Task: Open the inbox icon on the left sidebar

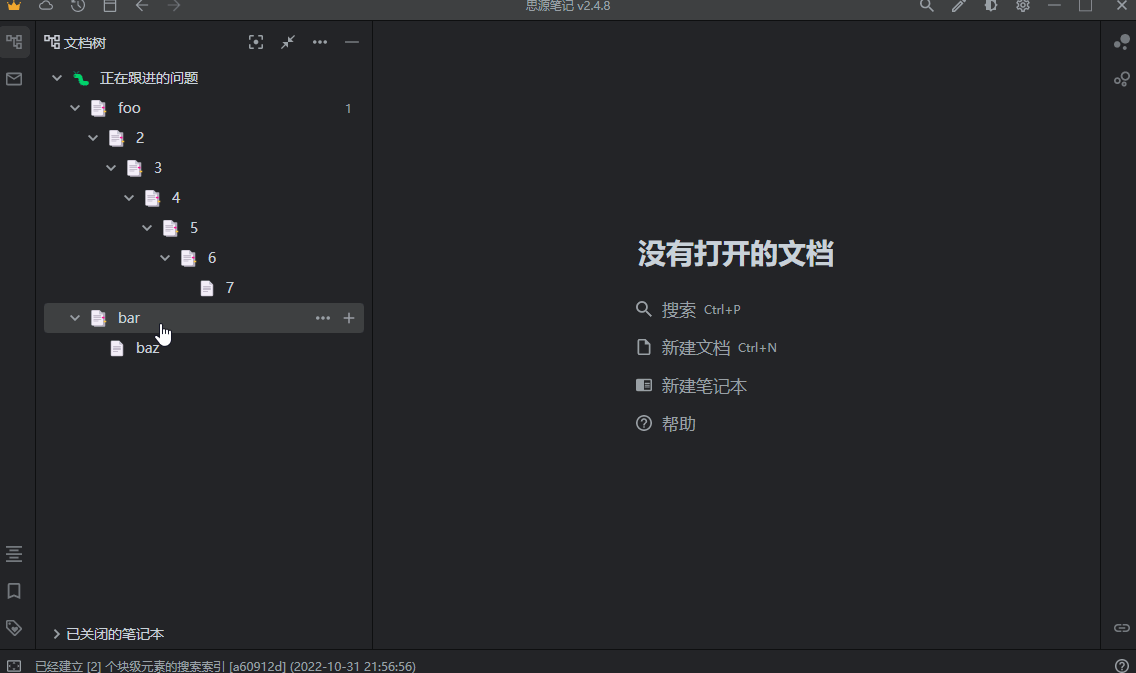Action: [14, 79]
